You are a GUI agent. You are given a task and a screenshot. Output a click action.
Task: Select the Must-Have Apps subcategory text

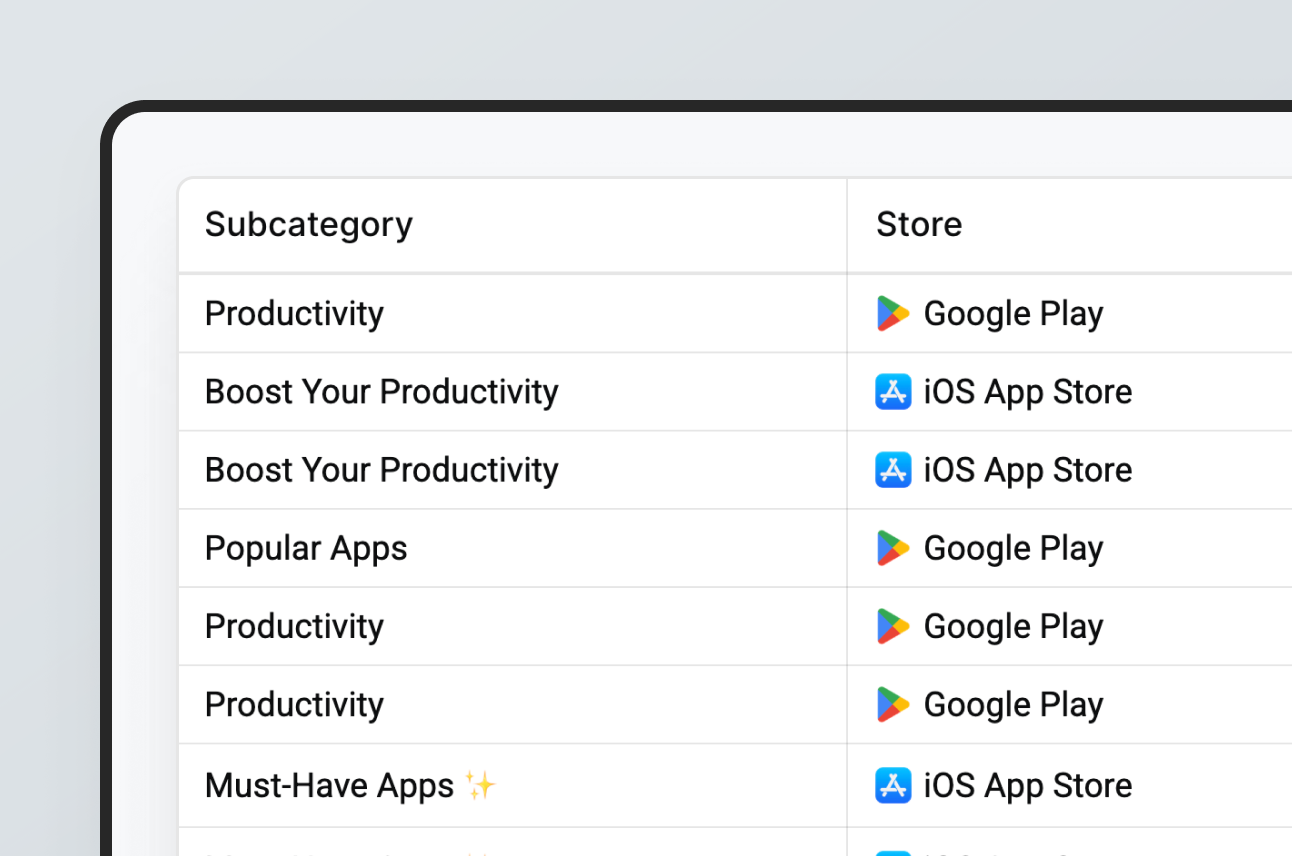tap(329, 786)
